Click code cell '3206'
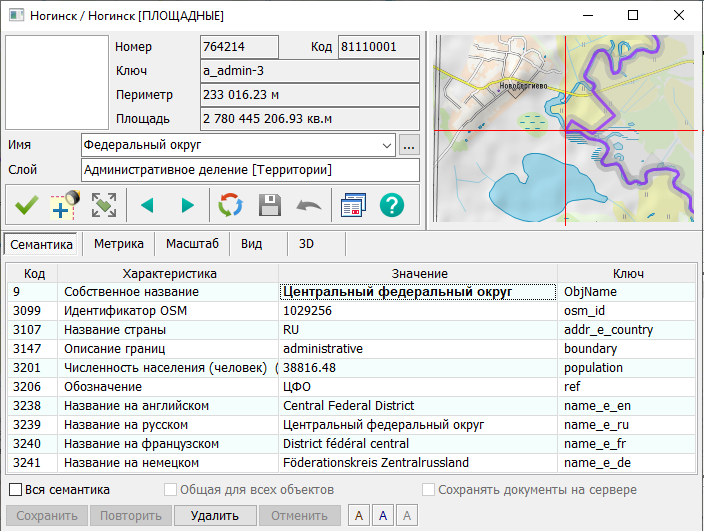The image size is (704, 531). 32,386
